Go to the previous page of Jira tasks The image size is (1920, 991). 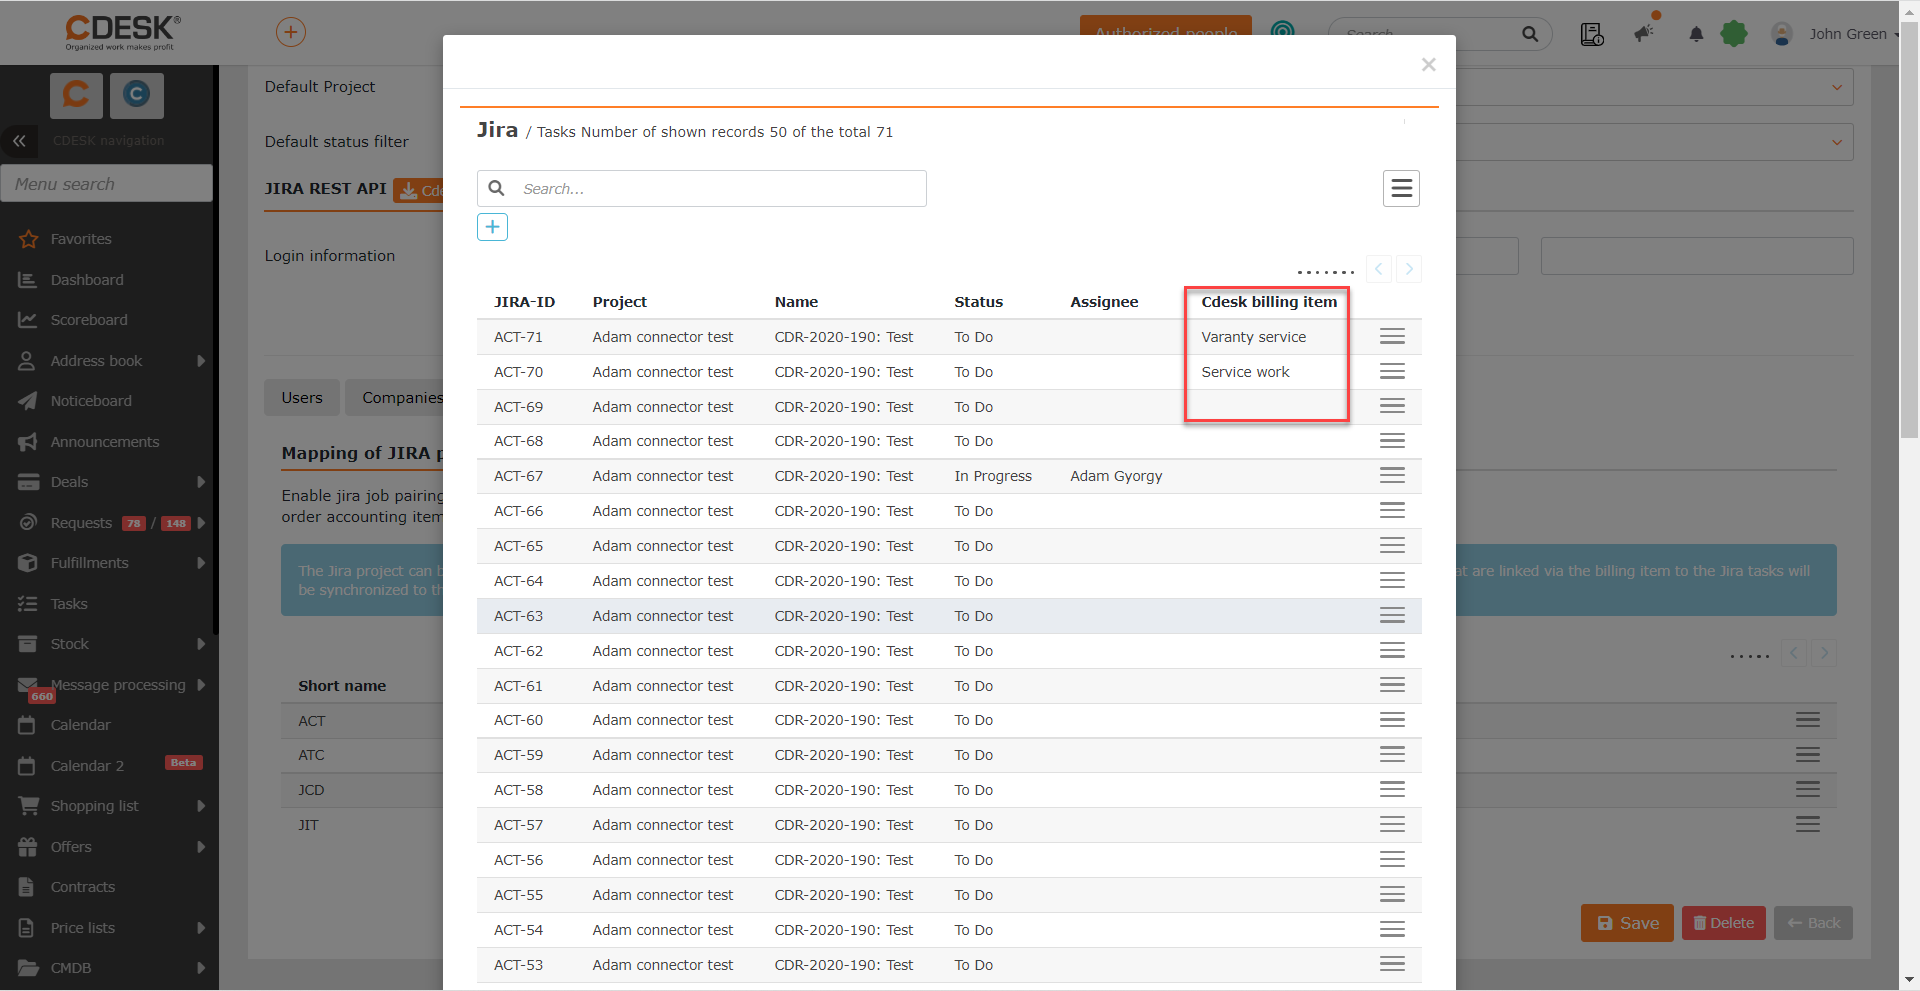coord(1379,269)
